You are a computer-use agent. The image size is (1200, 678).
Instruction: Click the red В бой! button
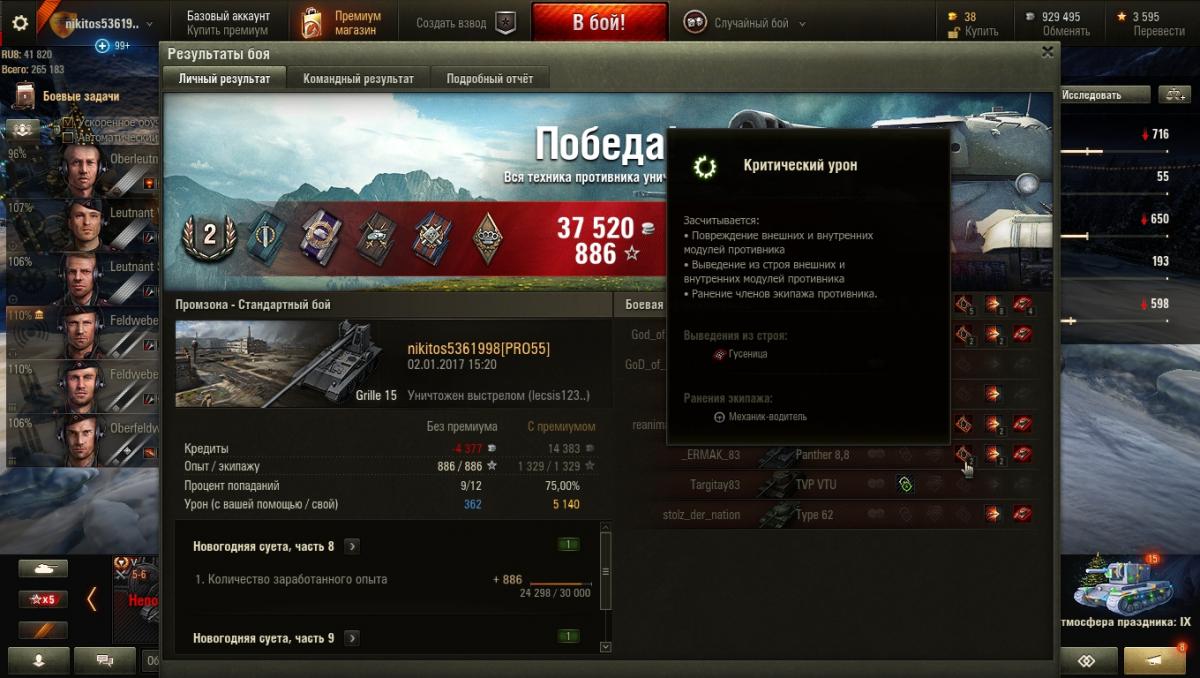600,22
